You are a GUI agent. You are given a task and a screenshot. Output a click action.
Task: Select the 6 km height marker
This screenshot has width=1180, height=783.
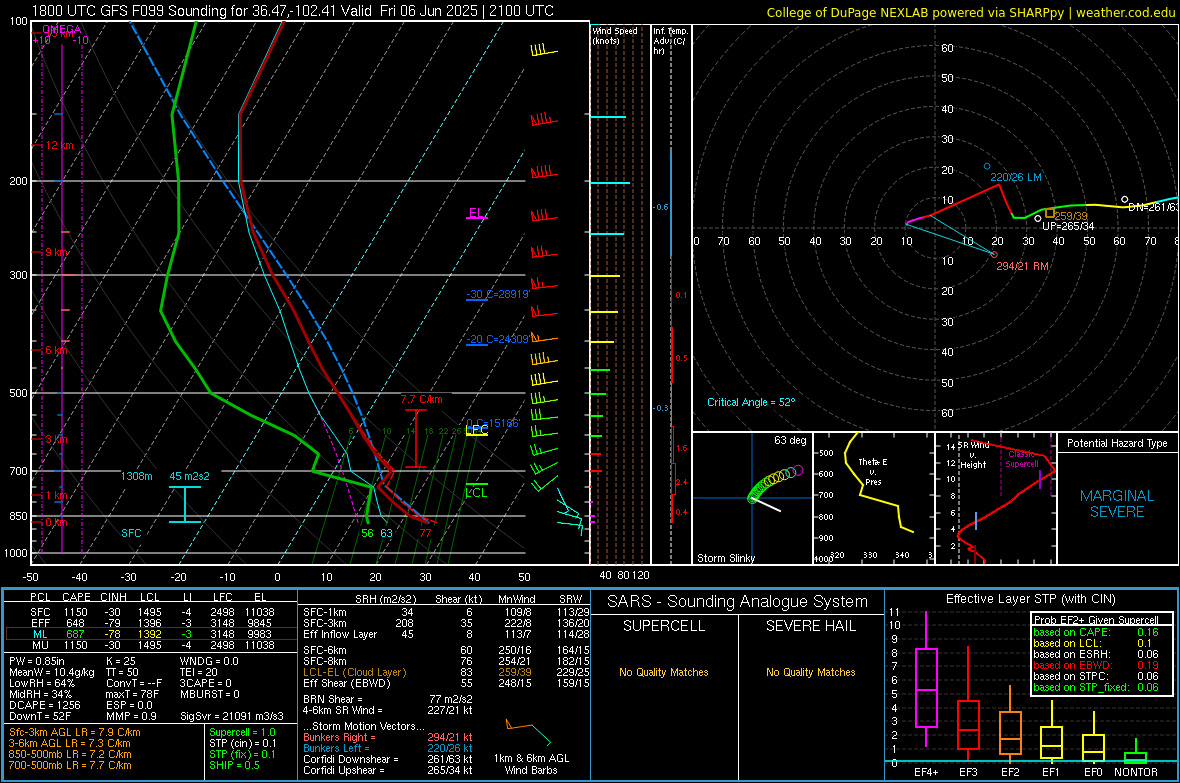56,350
